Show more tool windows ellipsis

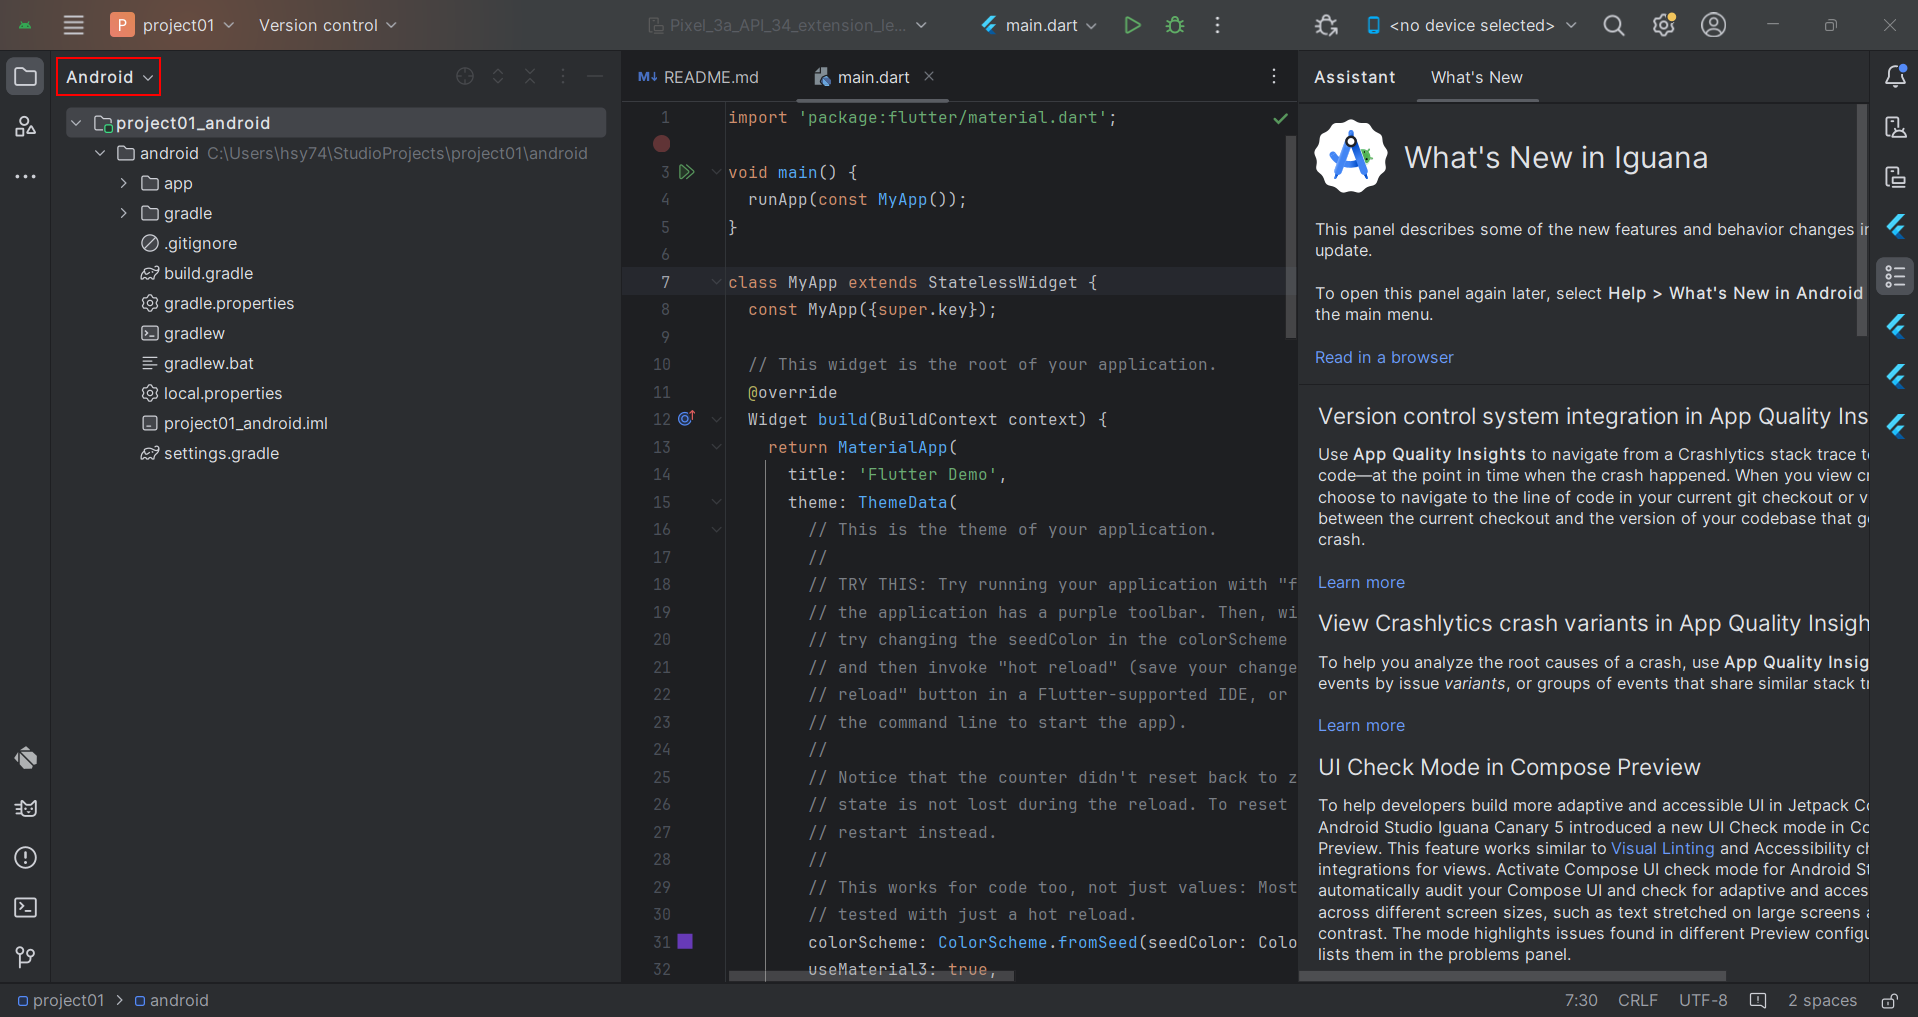click(x=25, y=177)
